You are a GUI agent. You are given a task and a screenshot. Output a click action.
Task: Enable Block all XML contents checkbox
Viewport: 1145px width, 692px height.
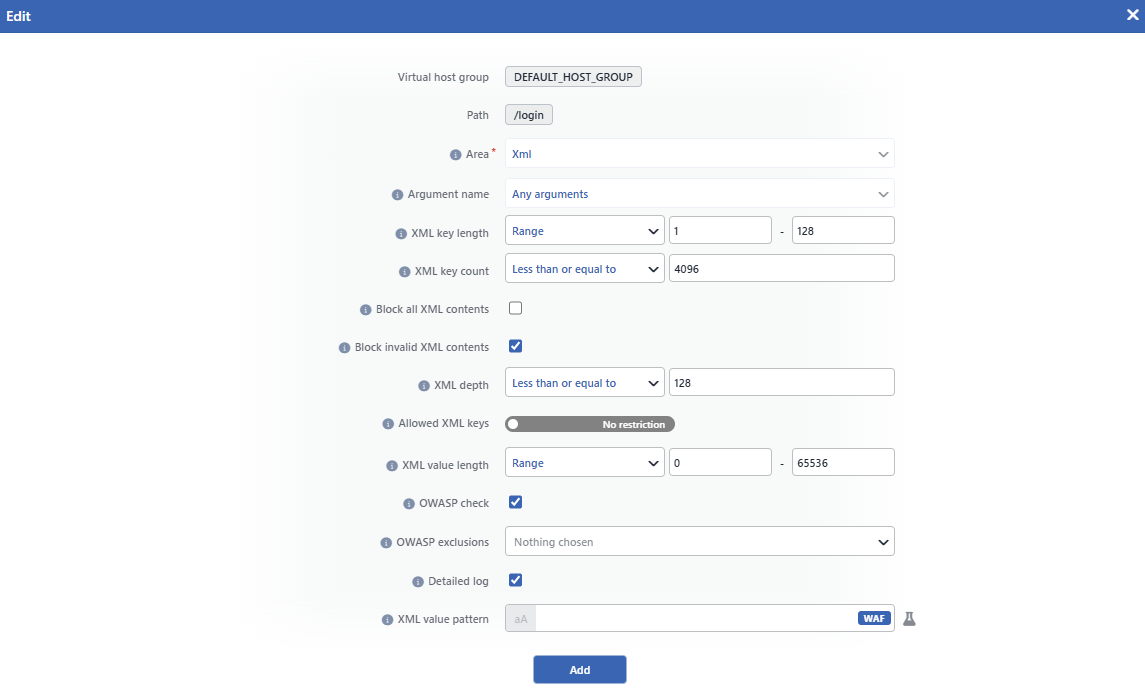[x=516, y=308]
